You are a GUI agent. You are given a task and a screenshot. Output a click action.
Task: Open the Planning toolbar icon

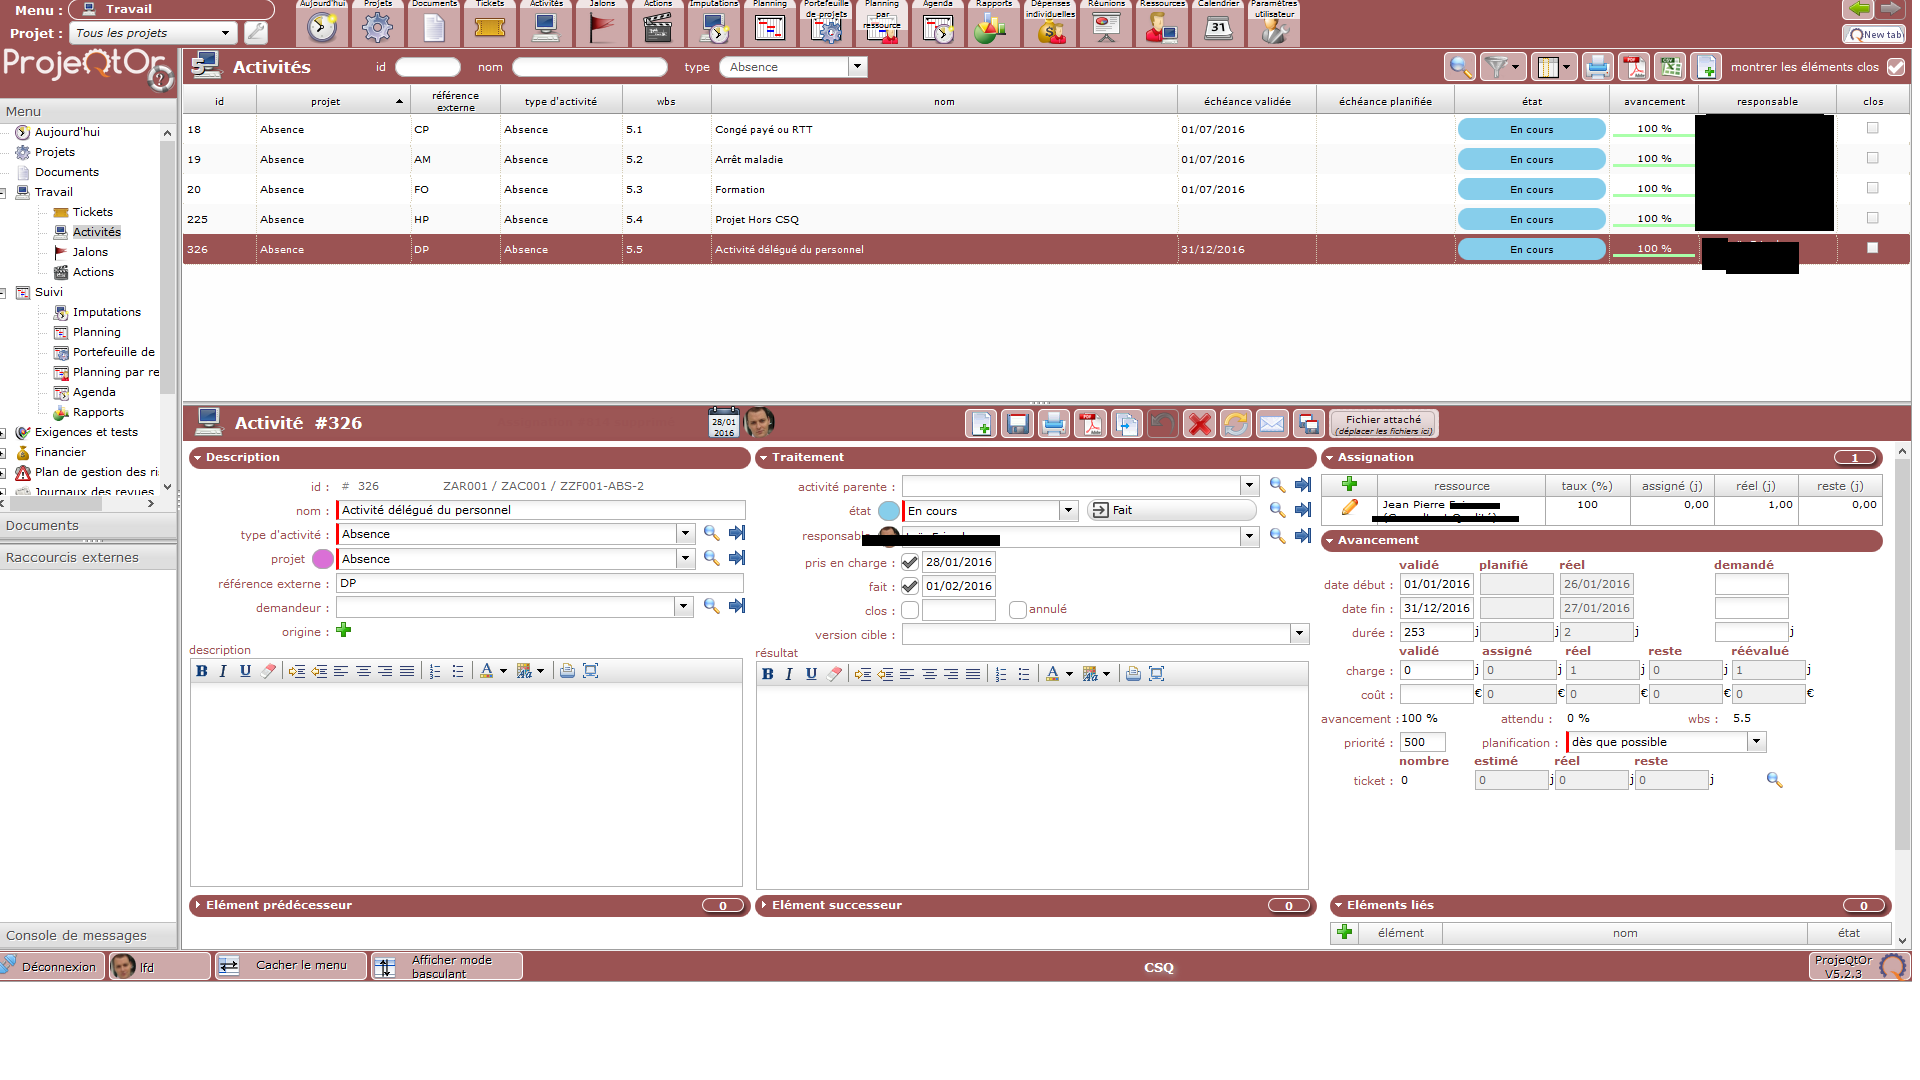tap(769, 27)
